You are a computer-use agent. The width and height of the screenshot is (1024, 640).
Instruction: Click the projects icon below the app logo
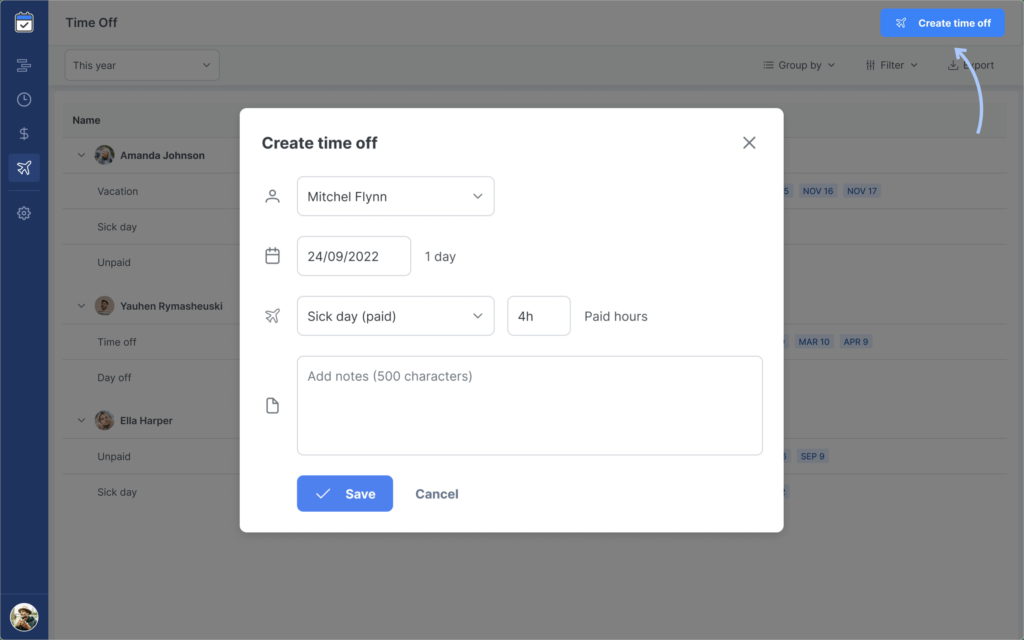coord(24,65)
